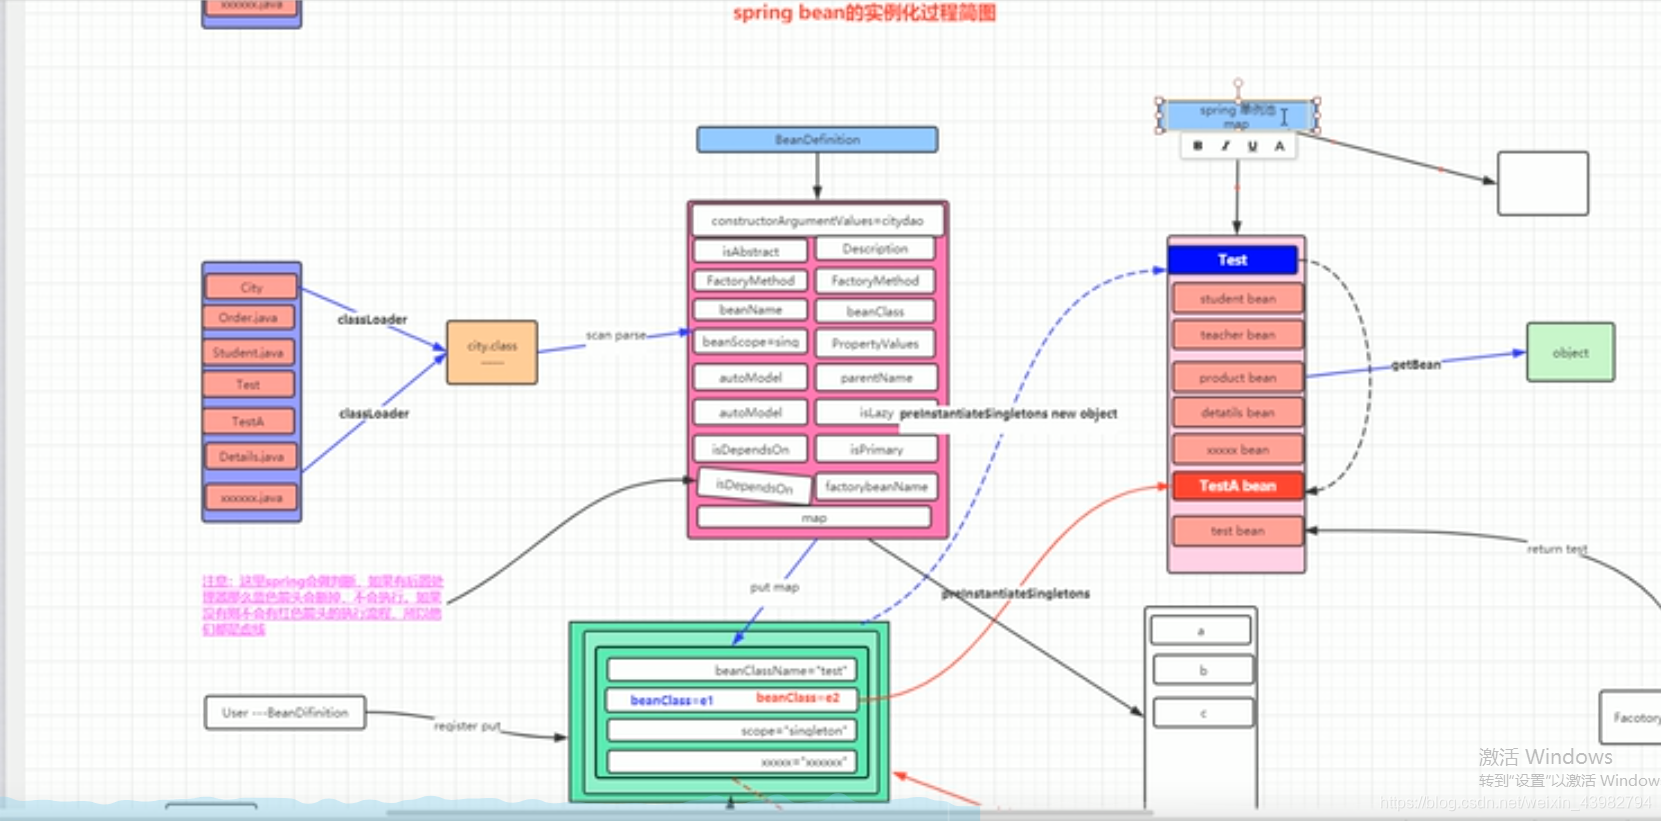This screenshot has height=821, width=1661.
Task: Select the return test connector label
Action: (1557, 549)
